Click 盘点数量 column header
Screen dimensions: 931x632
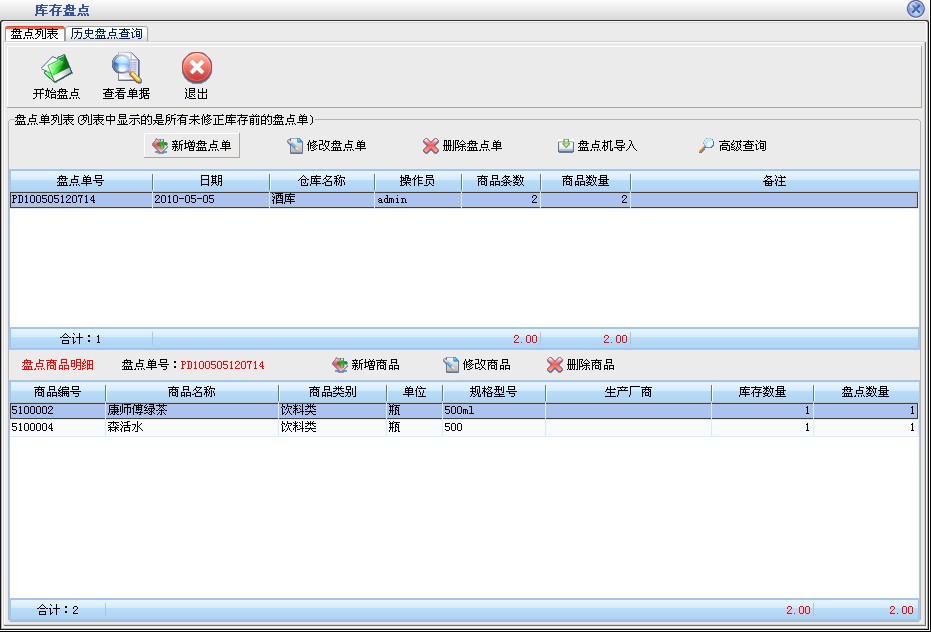pos(865,392)
